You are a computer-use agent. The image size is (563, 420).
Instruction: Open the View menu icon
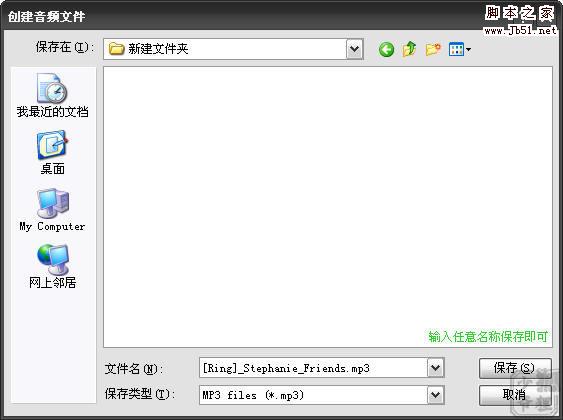[460, 50]
